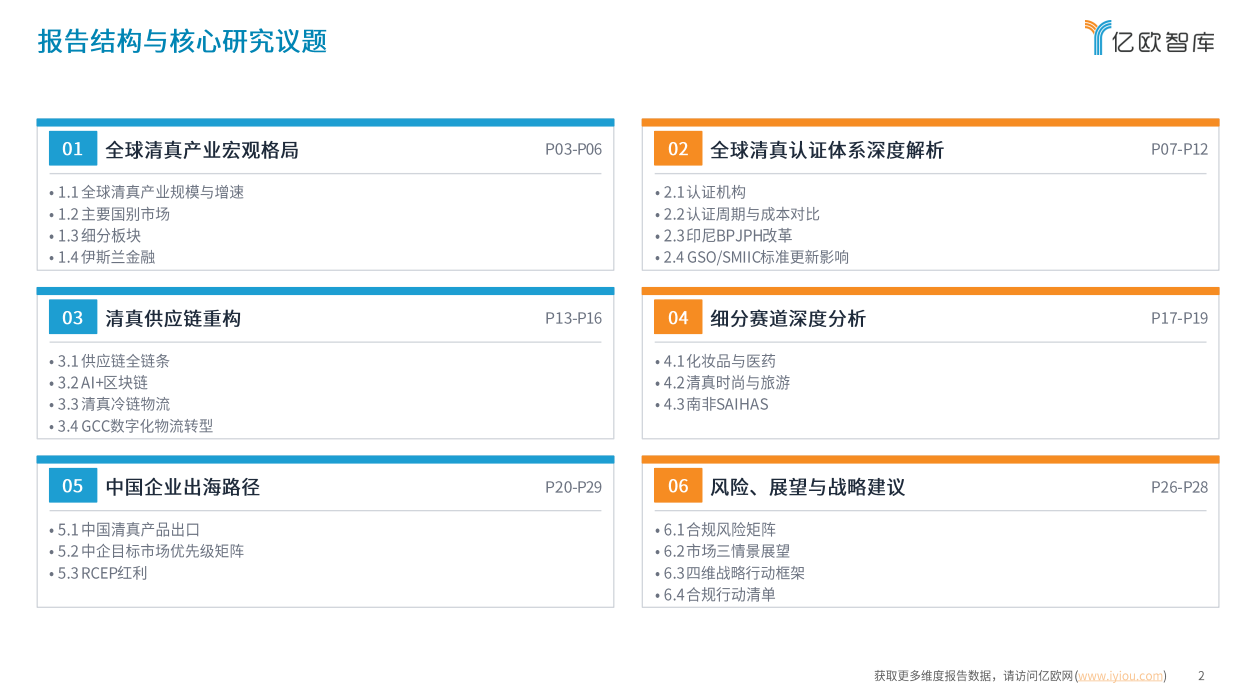This screenshot has height=697, width=1240.
Task: Expand the 清真供应链重构 card
Action: click(174, 317)
